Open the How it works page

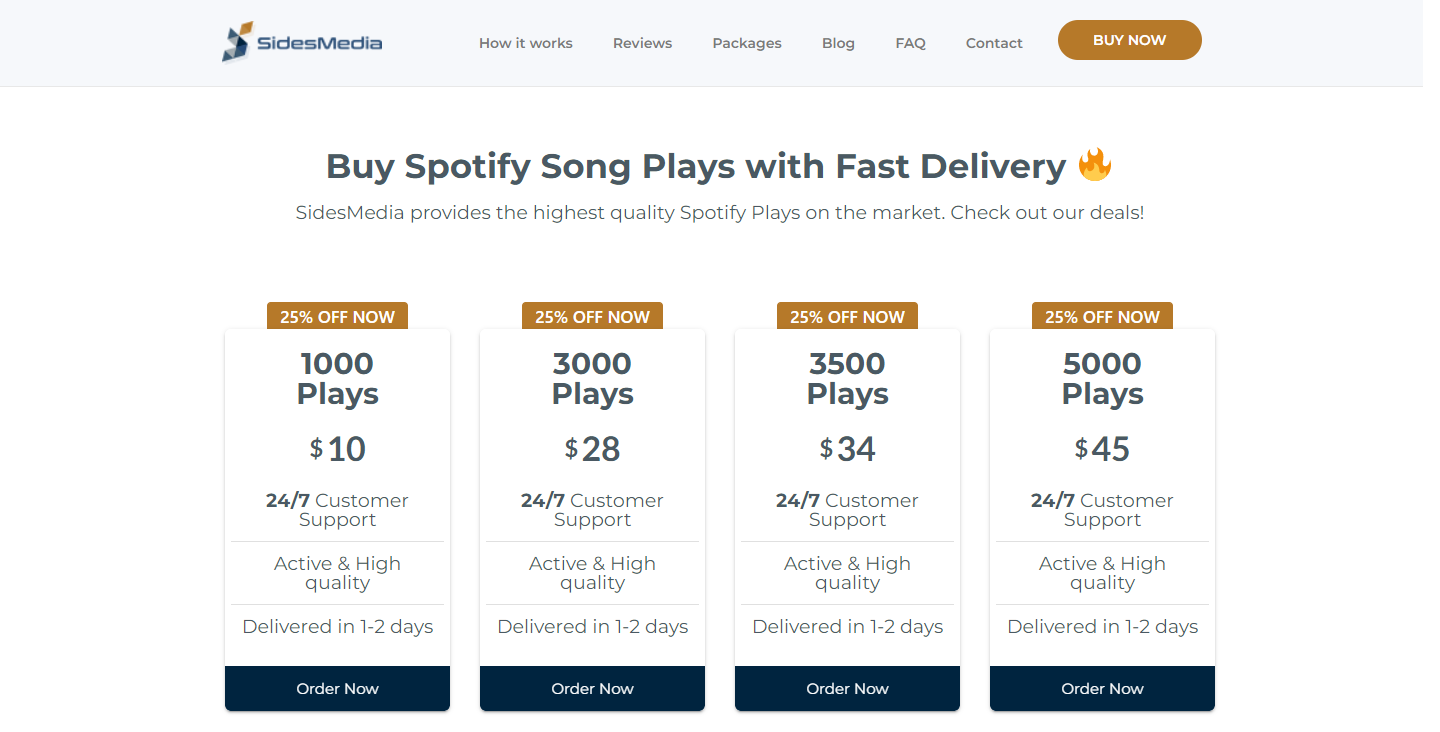tap(525, 43)
